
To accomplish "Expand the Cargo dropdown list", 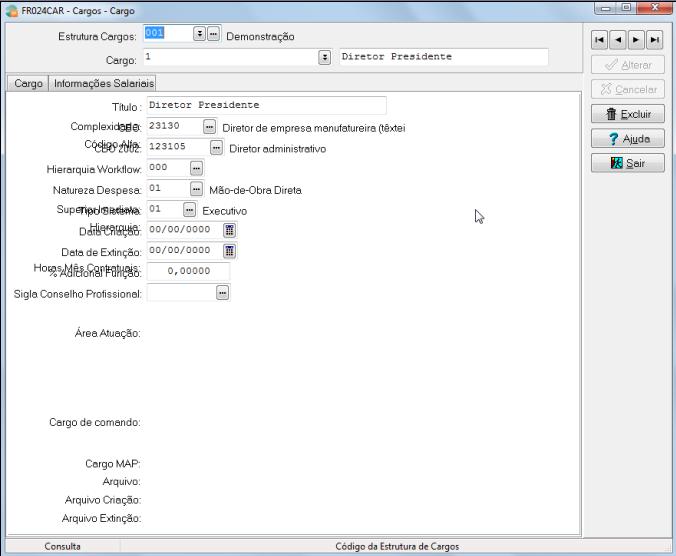I will coord(324,57).
